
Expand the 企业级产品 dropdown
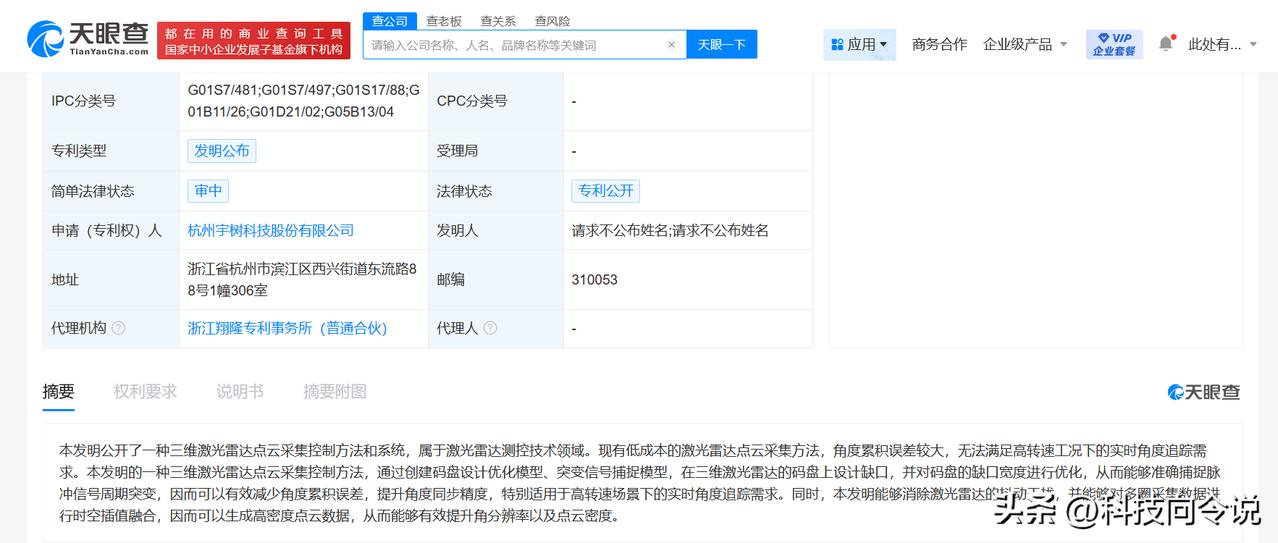click(x=1025, y=44)
